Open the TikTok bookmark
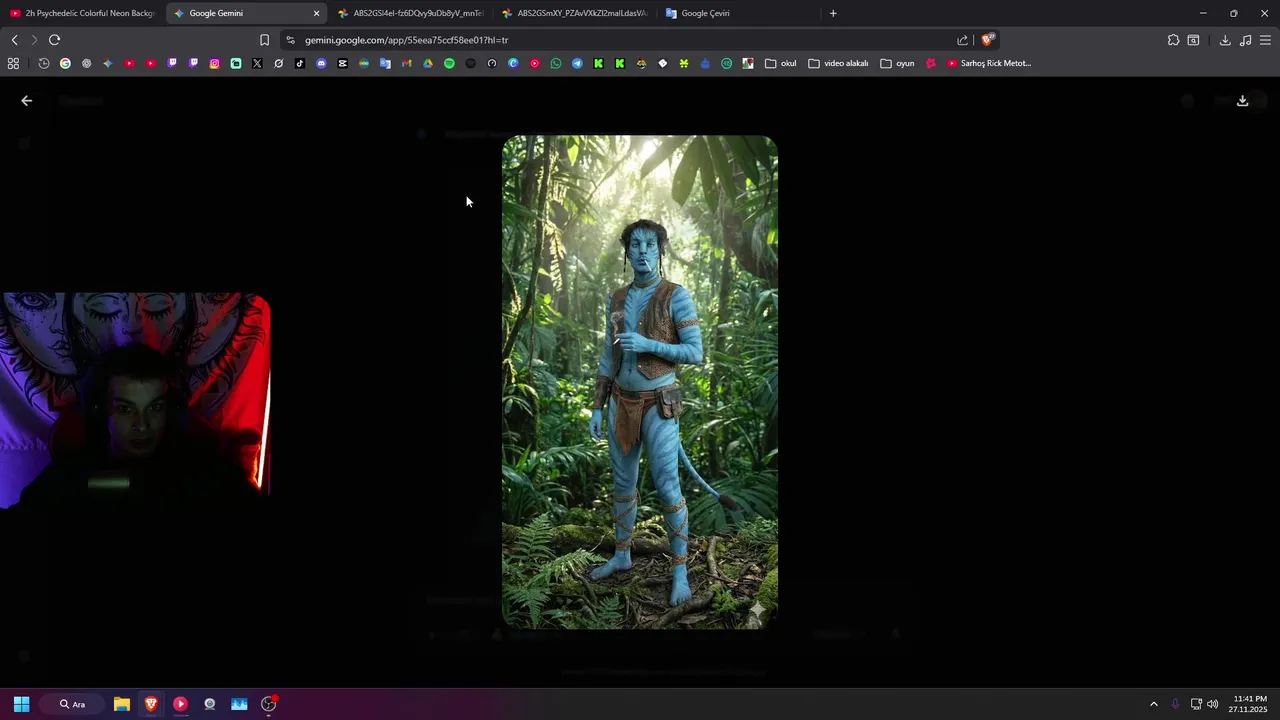This screenshot has width=1280, height=720. point(299,63)
